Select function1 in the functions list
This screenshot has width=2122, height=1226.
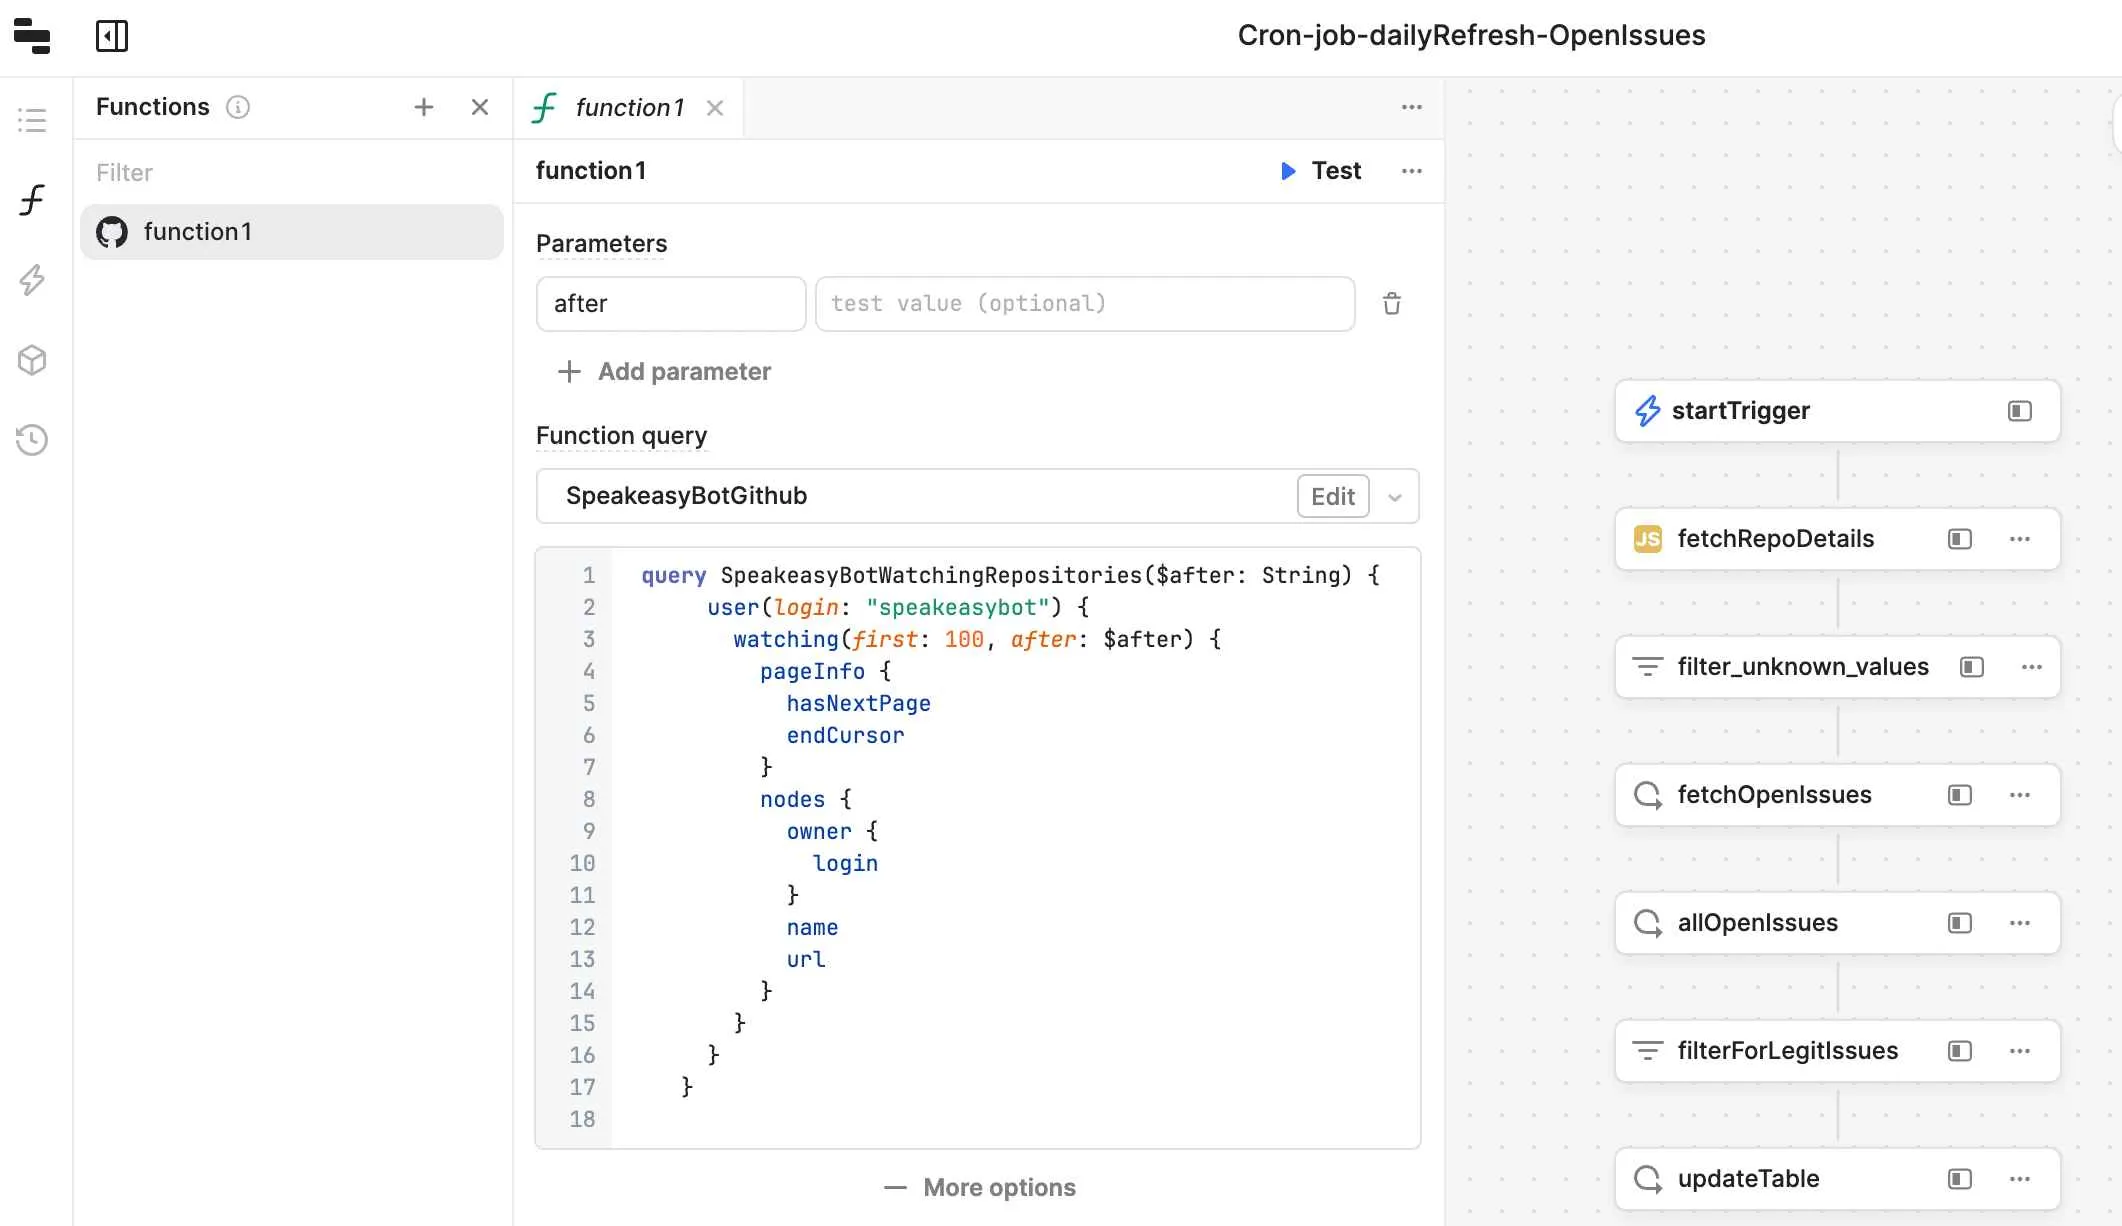coord(292,232)
